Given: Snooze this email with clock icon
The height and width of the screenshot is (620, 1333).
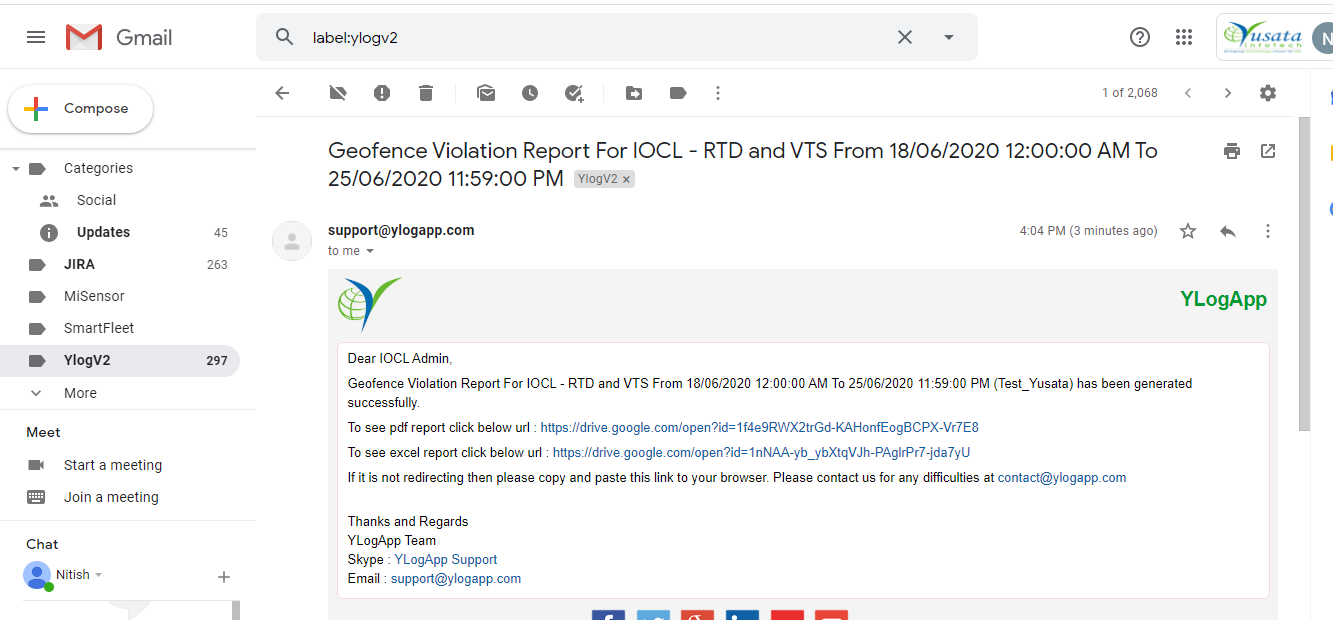Looking at the screenshot, I should pos(530,93).
